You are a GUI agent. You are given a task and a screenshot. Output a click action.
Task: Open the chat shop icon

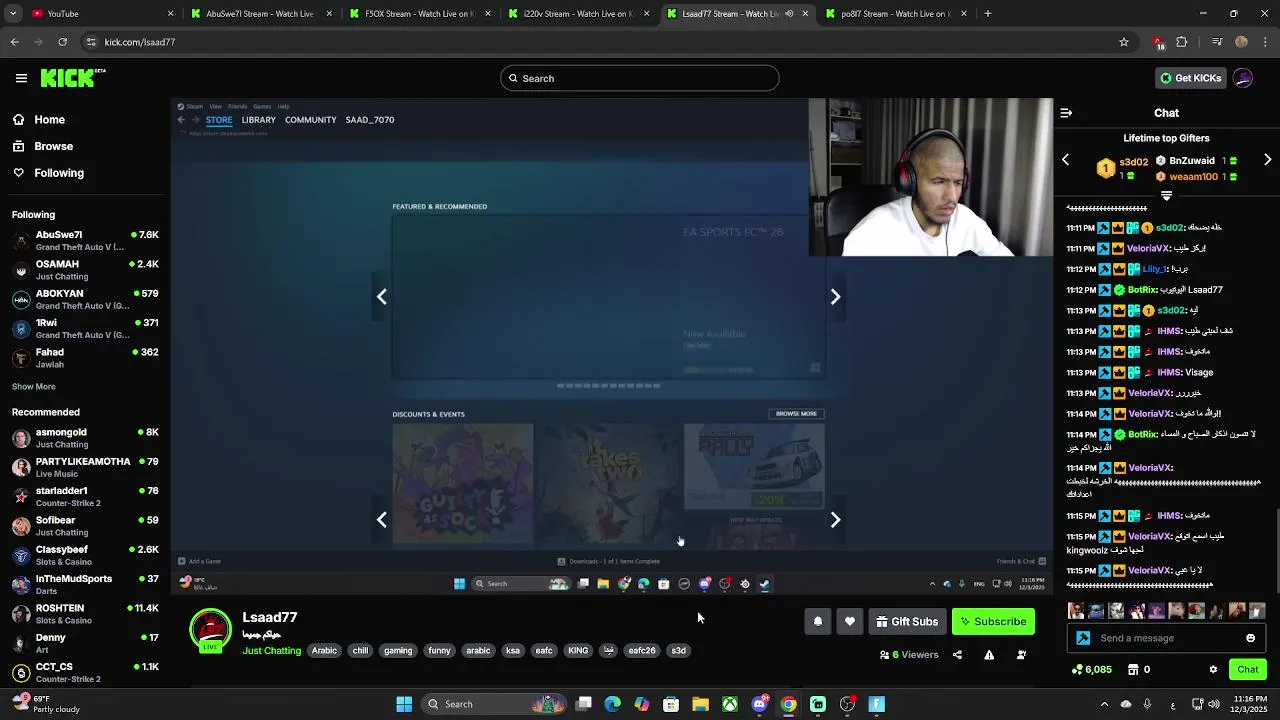click(1133, 670)
